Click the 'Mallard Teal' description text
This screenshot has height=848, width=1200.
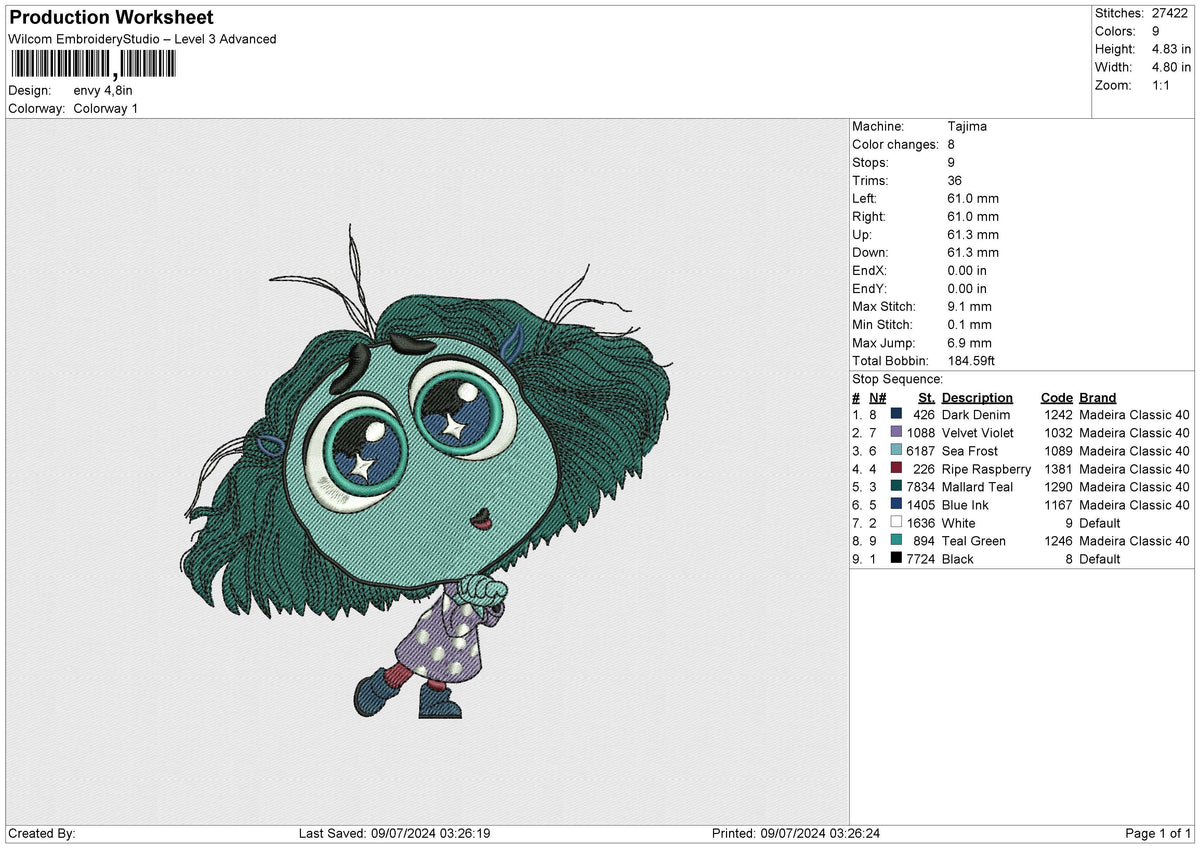point(977,486)
